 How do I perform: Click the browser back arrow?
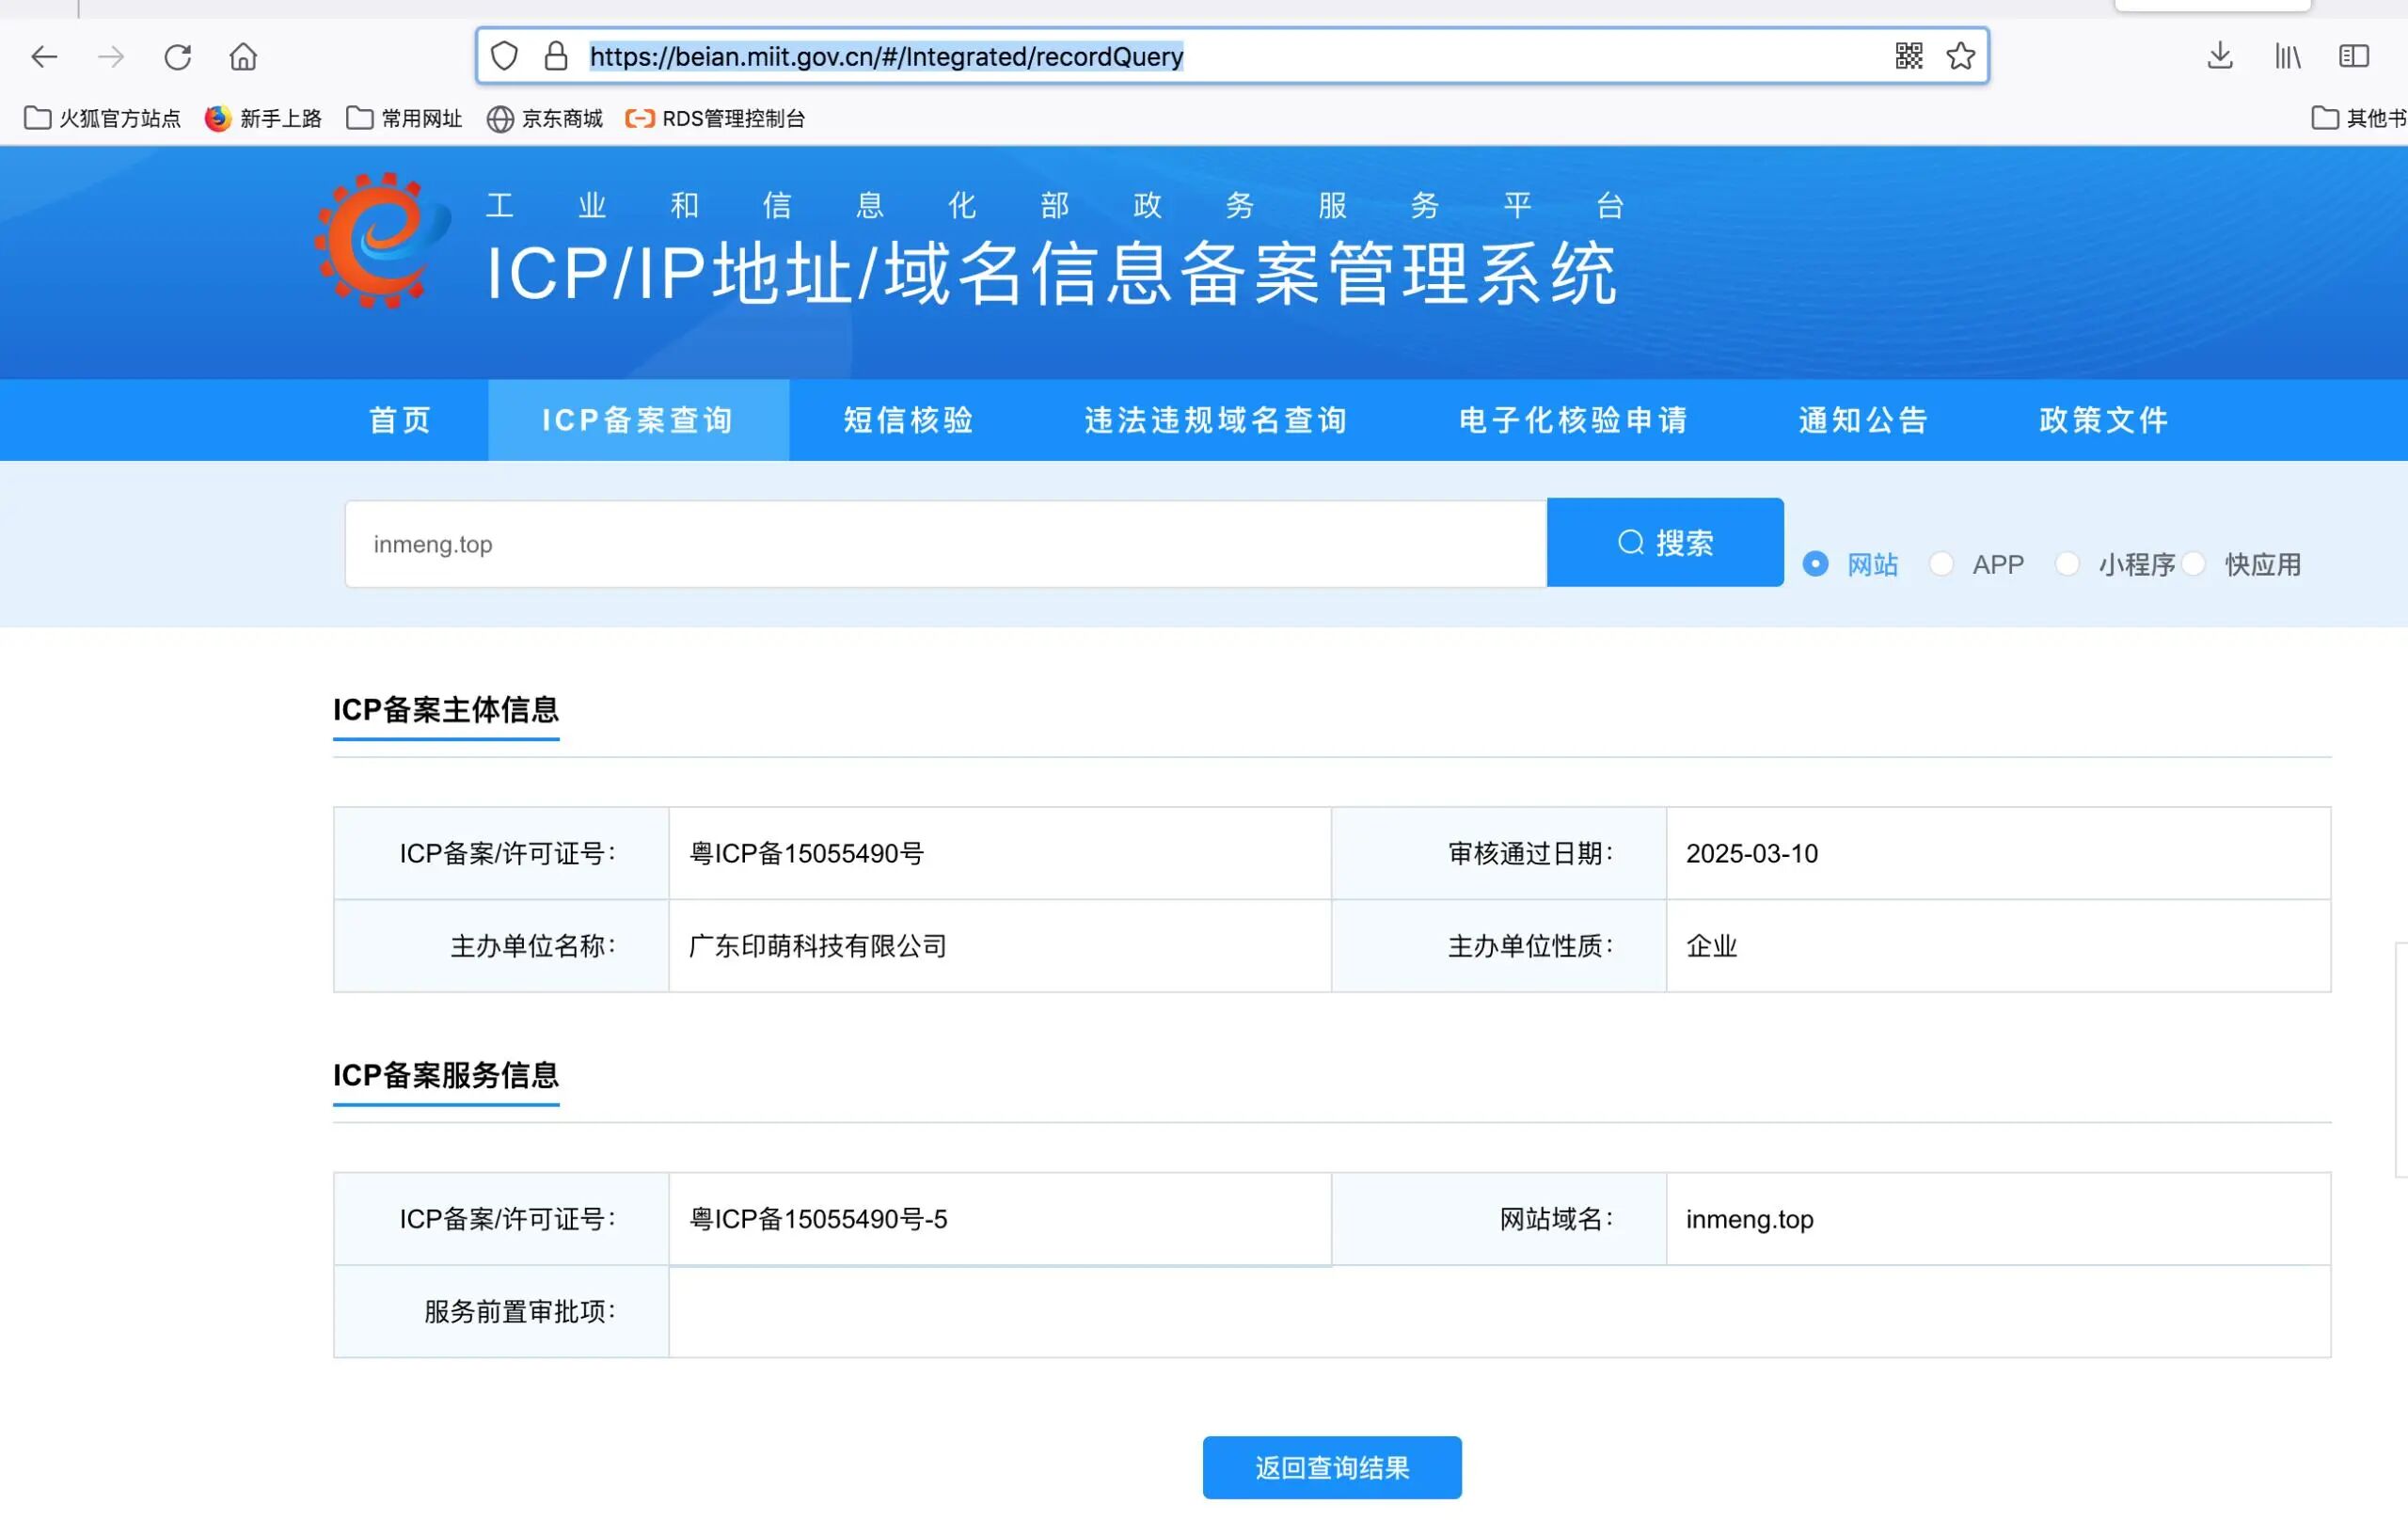coord(44,57)
